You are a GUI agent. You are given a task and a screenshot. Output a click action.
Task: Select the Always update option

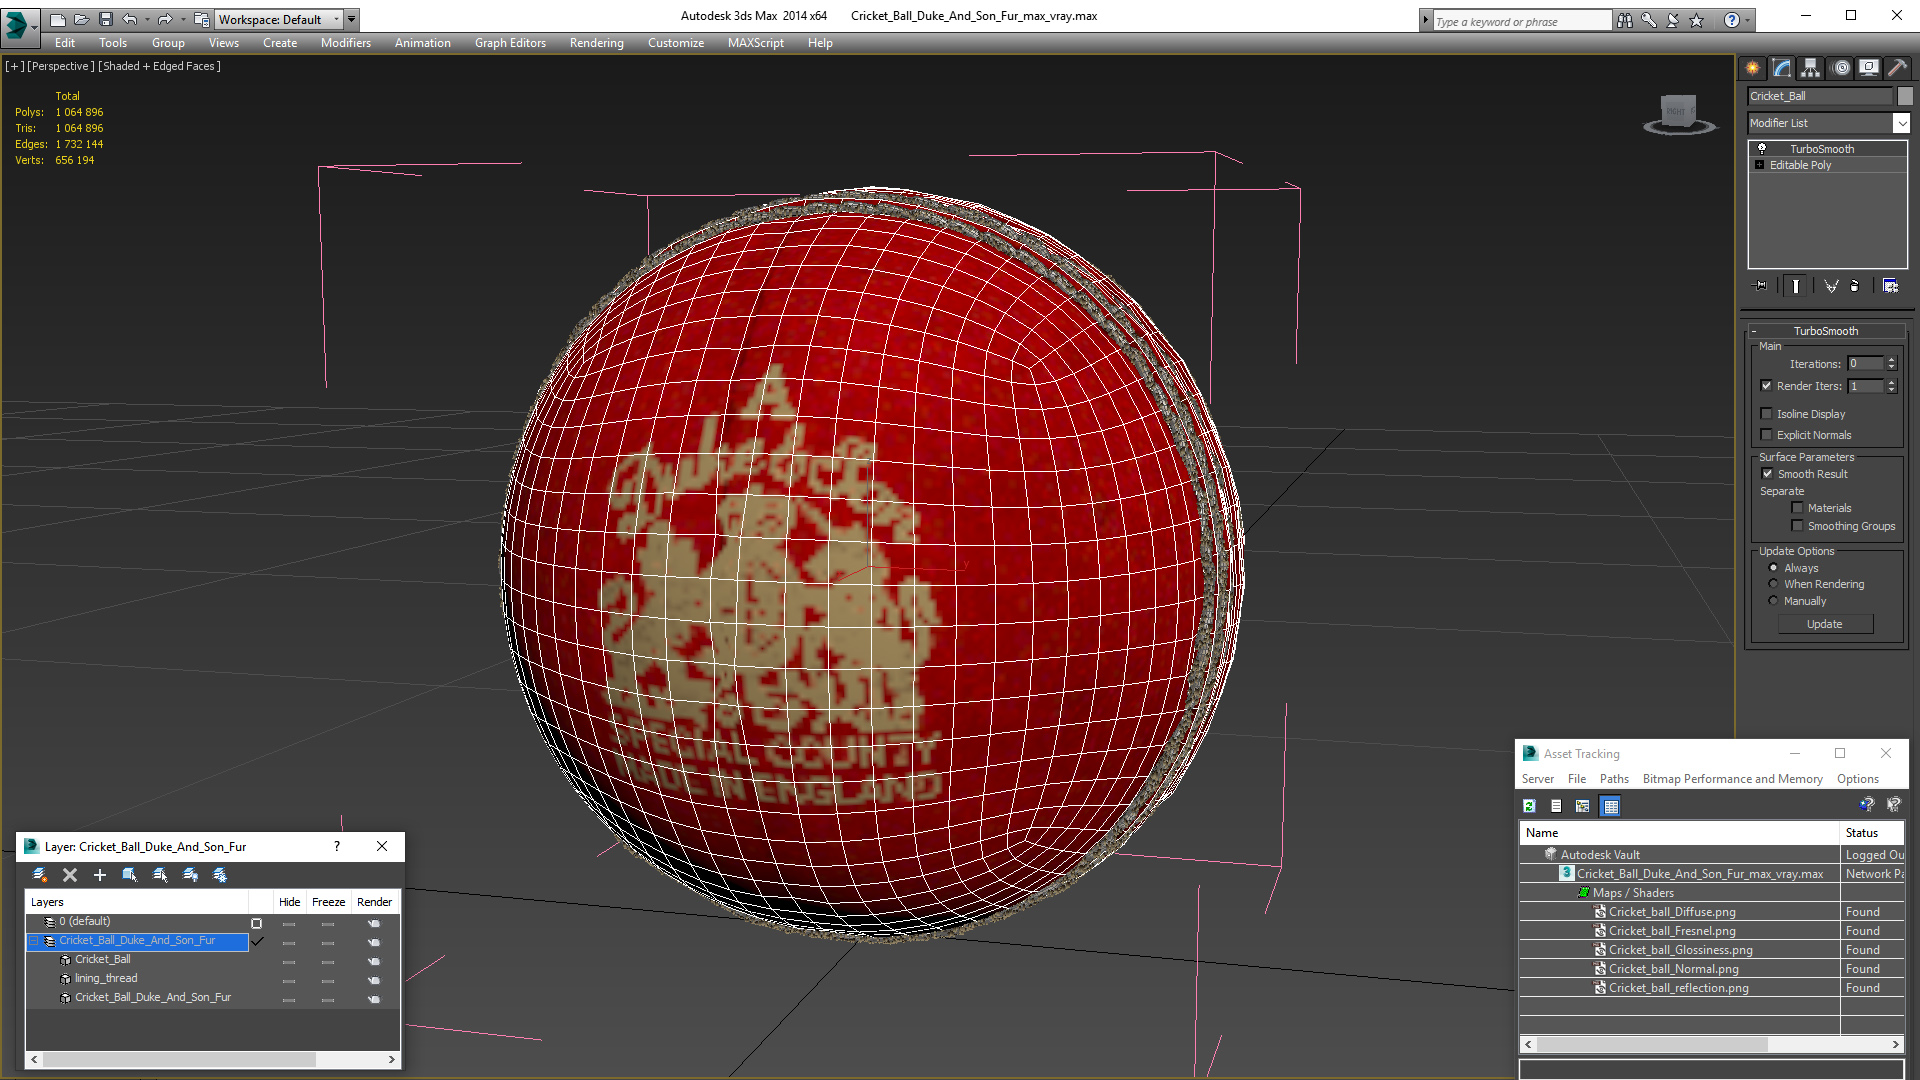coord(1773,568)
